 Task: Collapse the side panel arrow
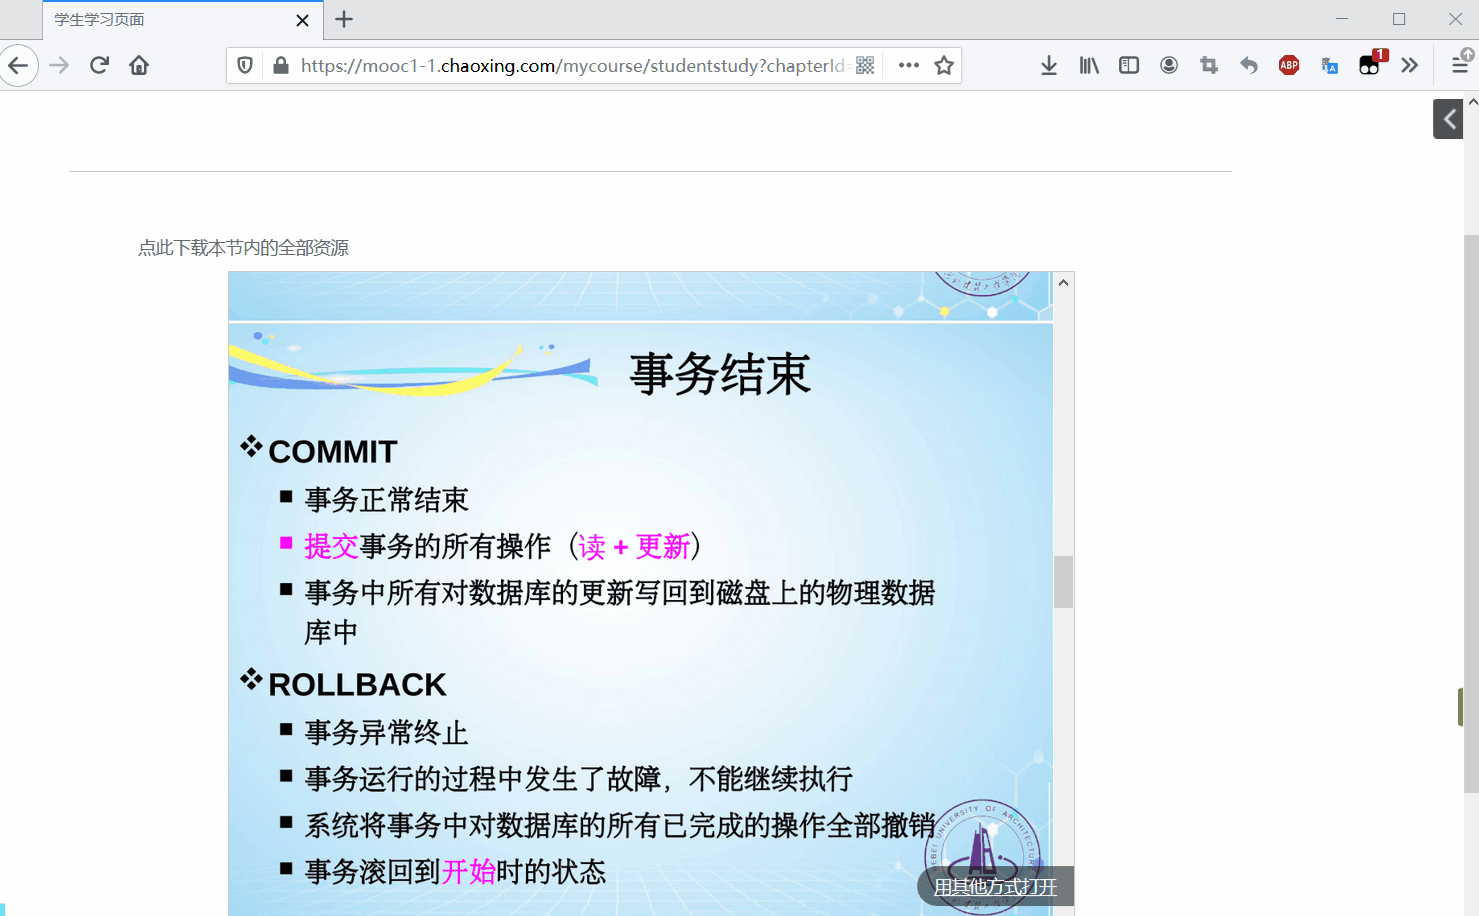click(1448, 119)
